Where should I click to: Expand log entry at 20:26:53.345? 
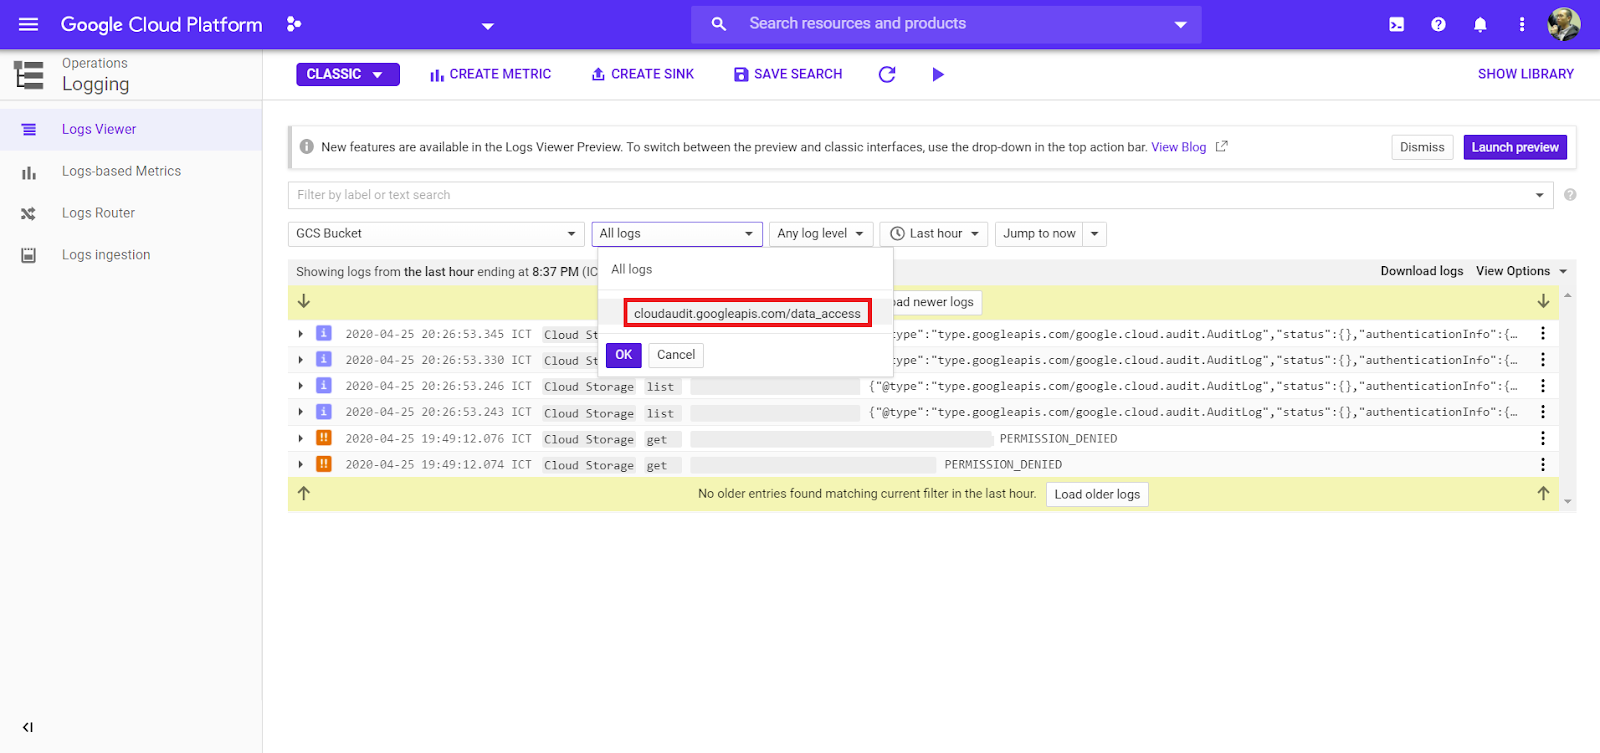pos(300,334)
